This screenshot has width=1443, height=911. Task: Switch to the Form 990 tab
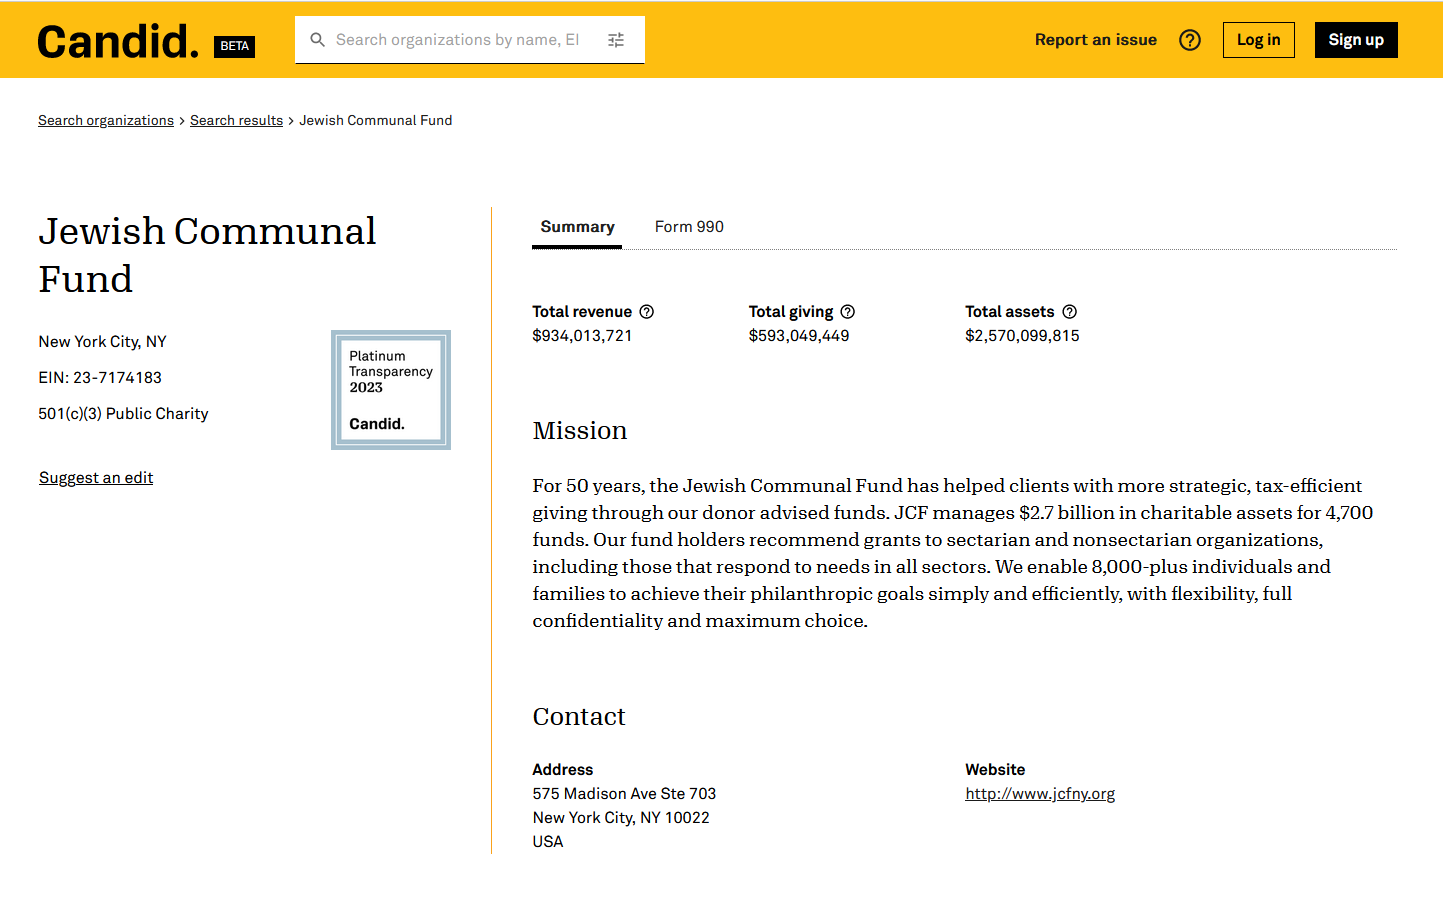point(689,227)
